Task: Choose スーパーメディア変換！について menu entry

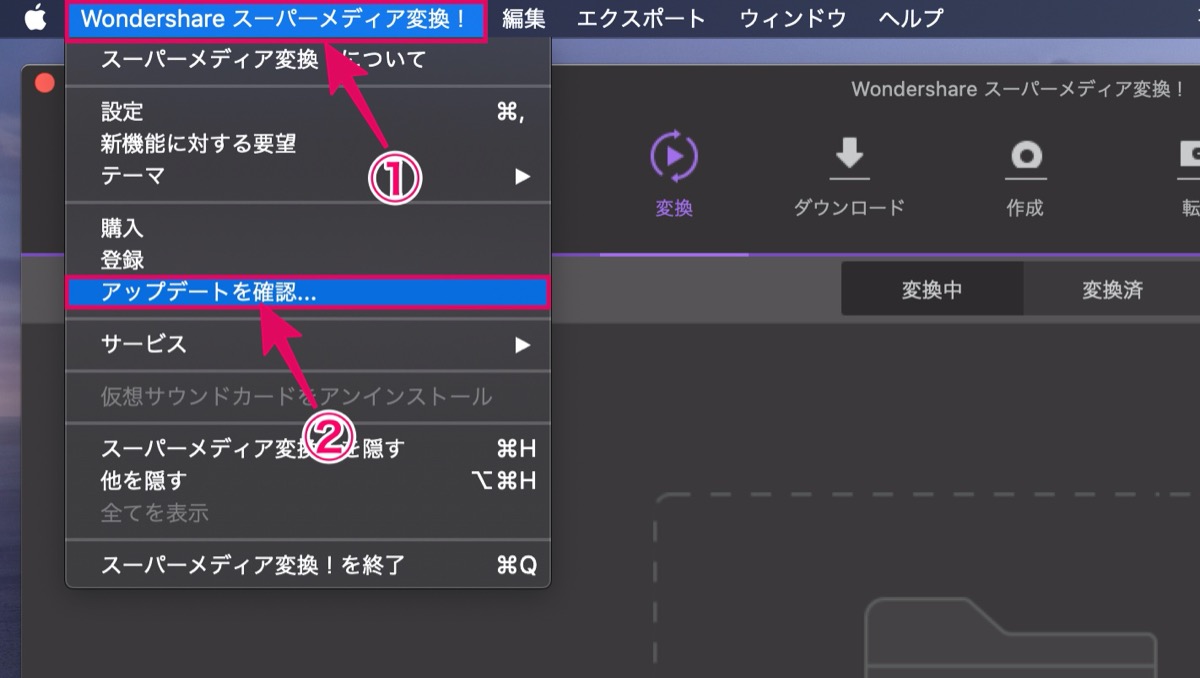Action: [308, 60]
